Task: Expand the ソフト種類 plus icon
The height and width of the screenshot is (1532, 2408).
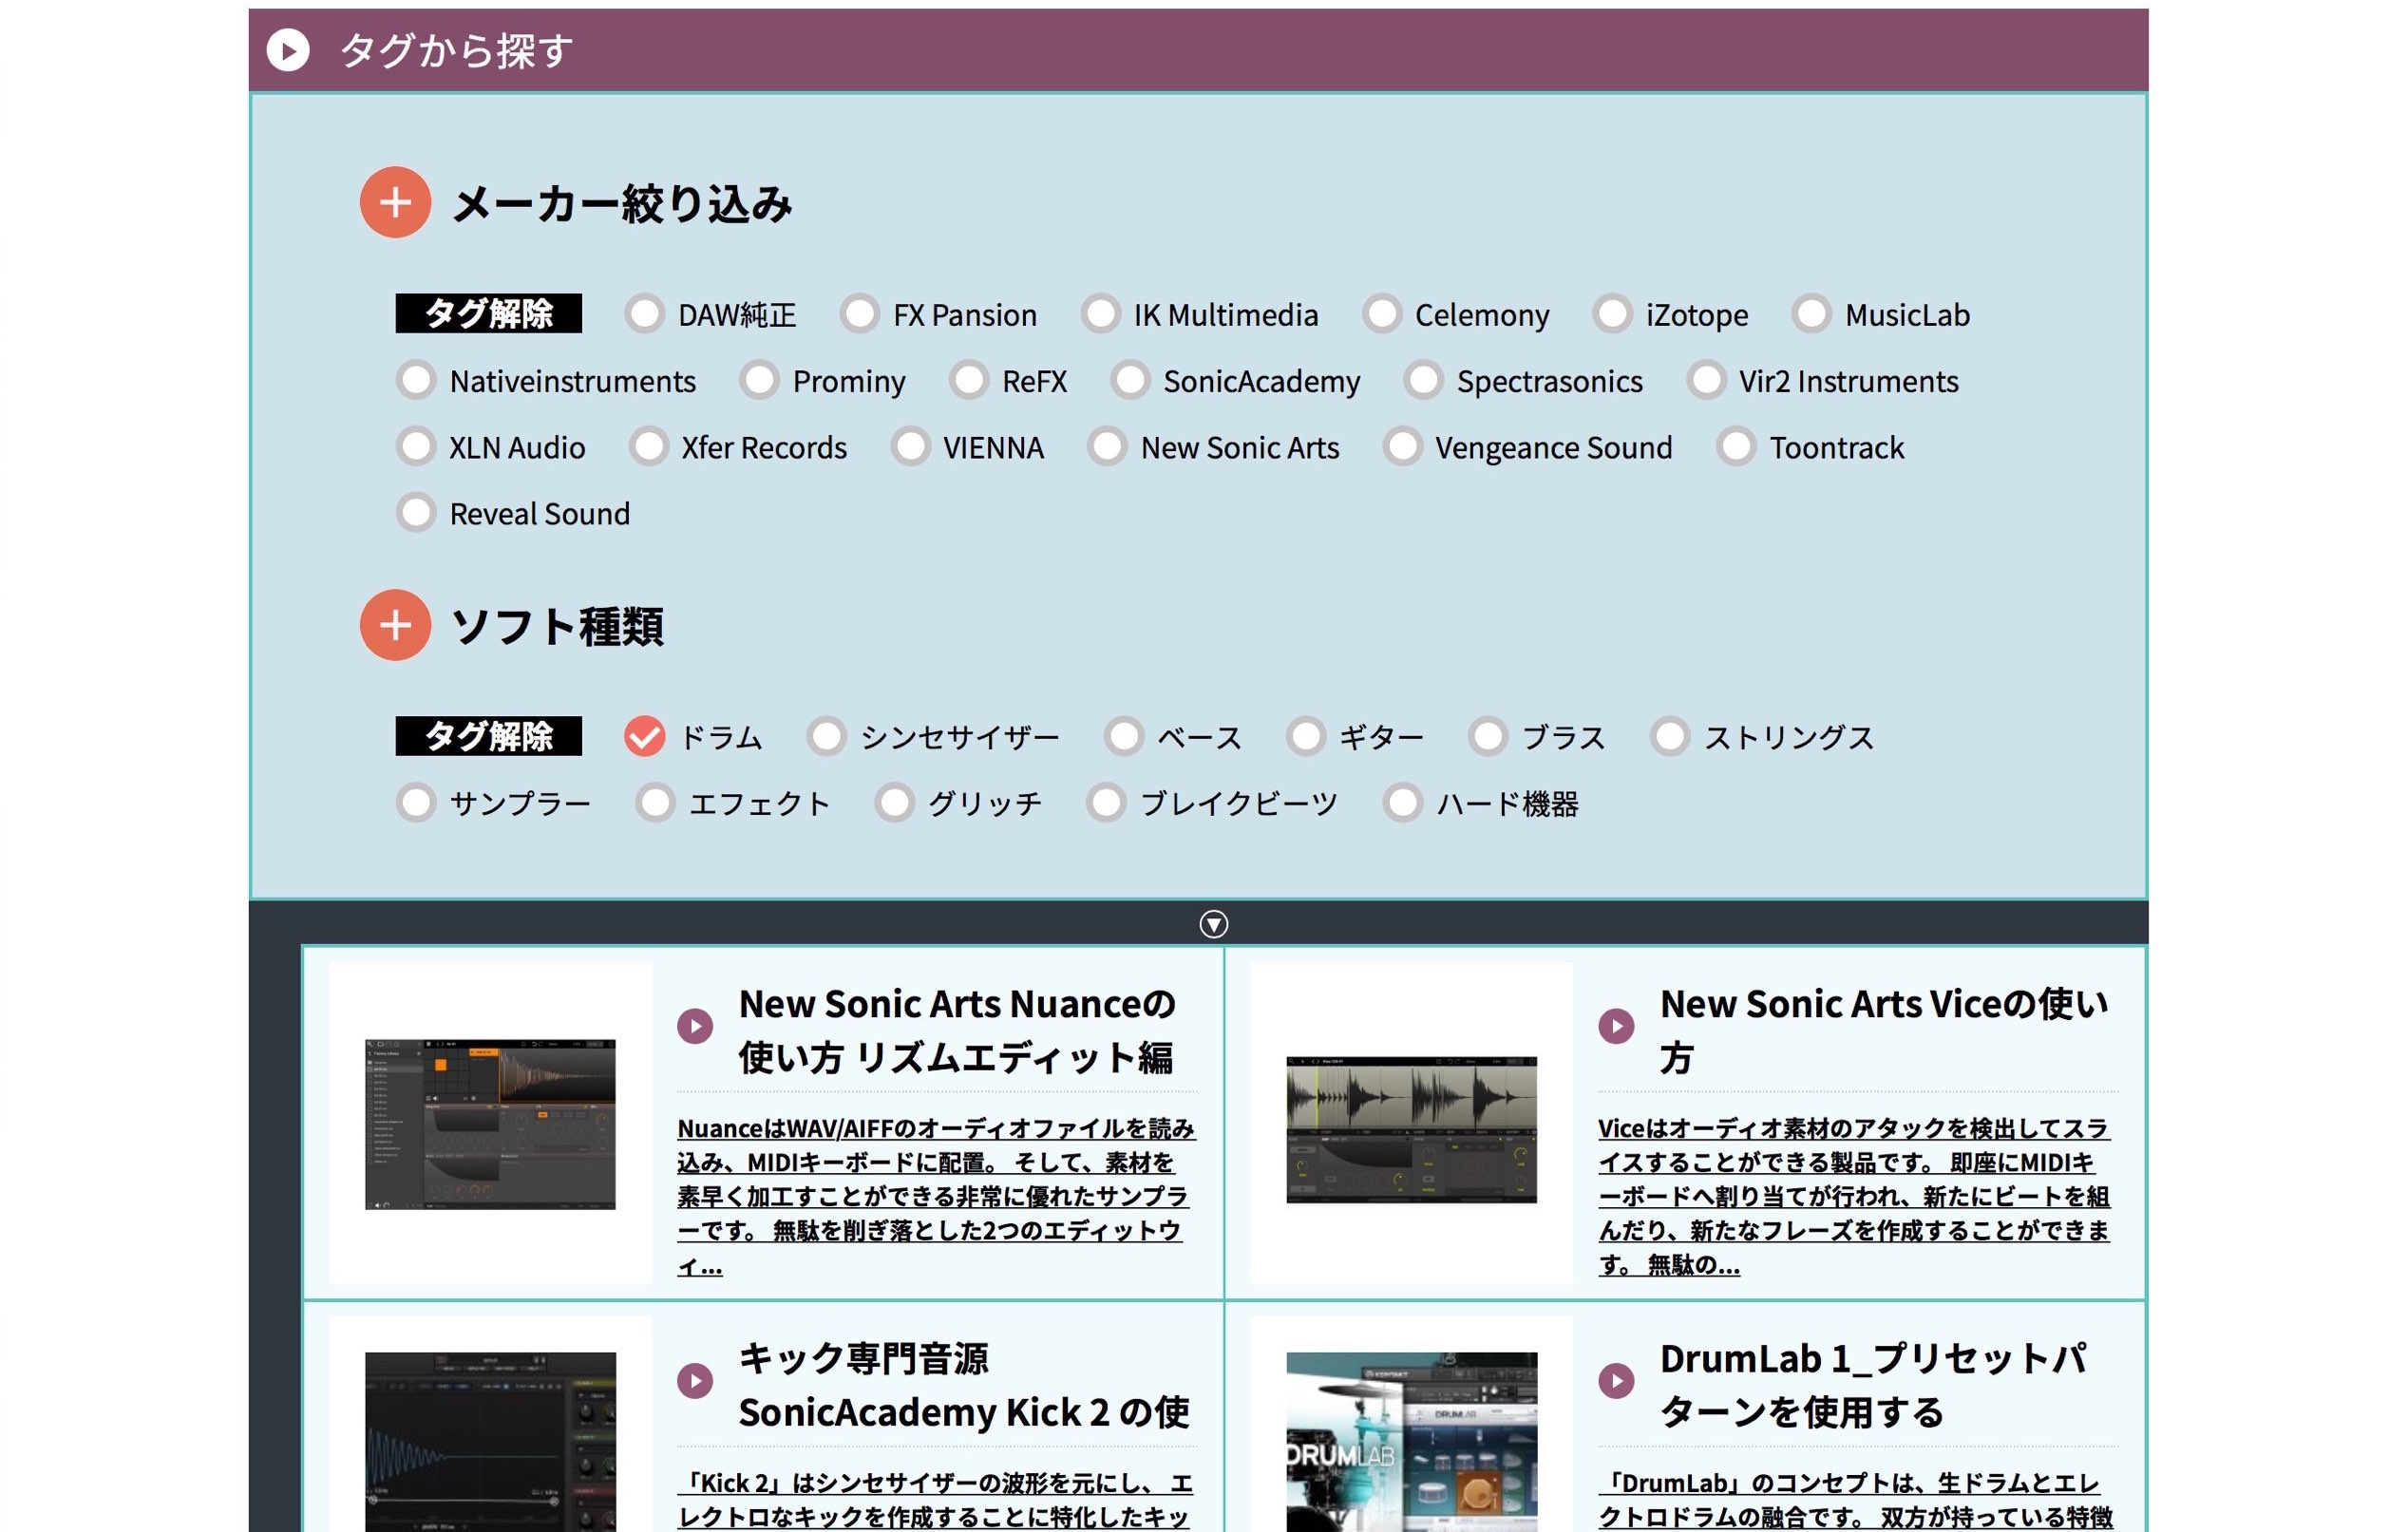Action: coord(395,625)
